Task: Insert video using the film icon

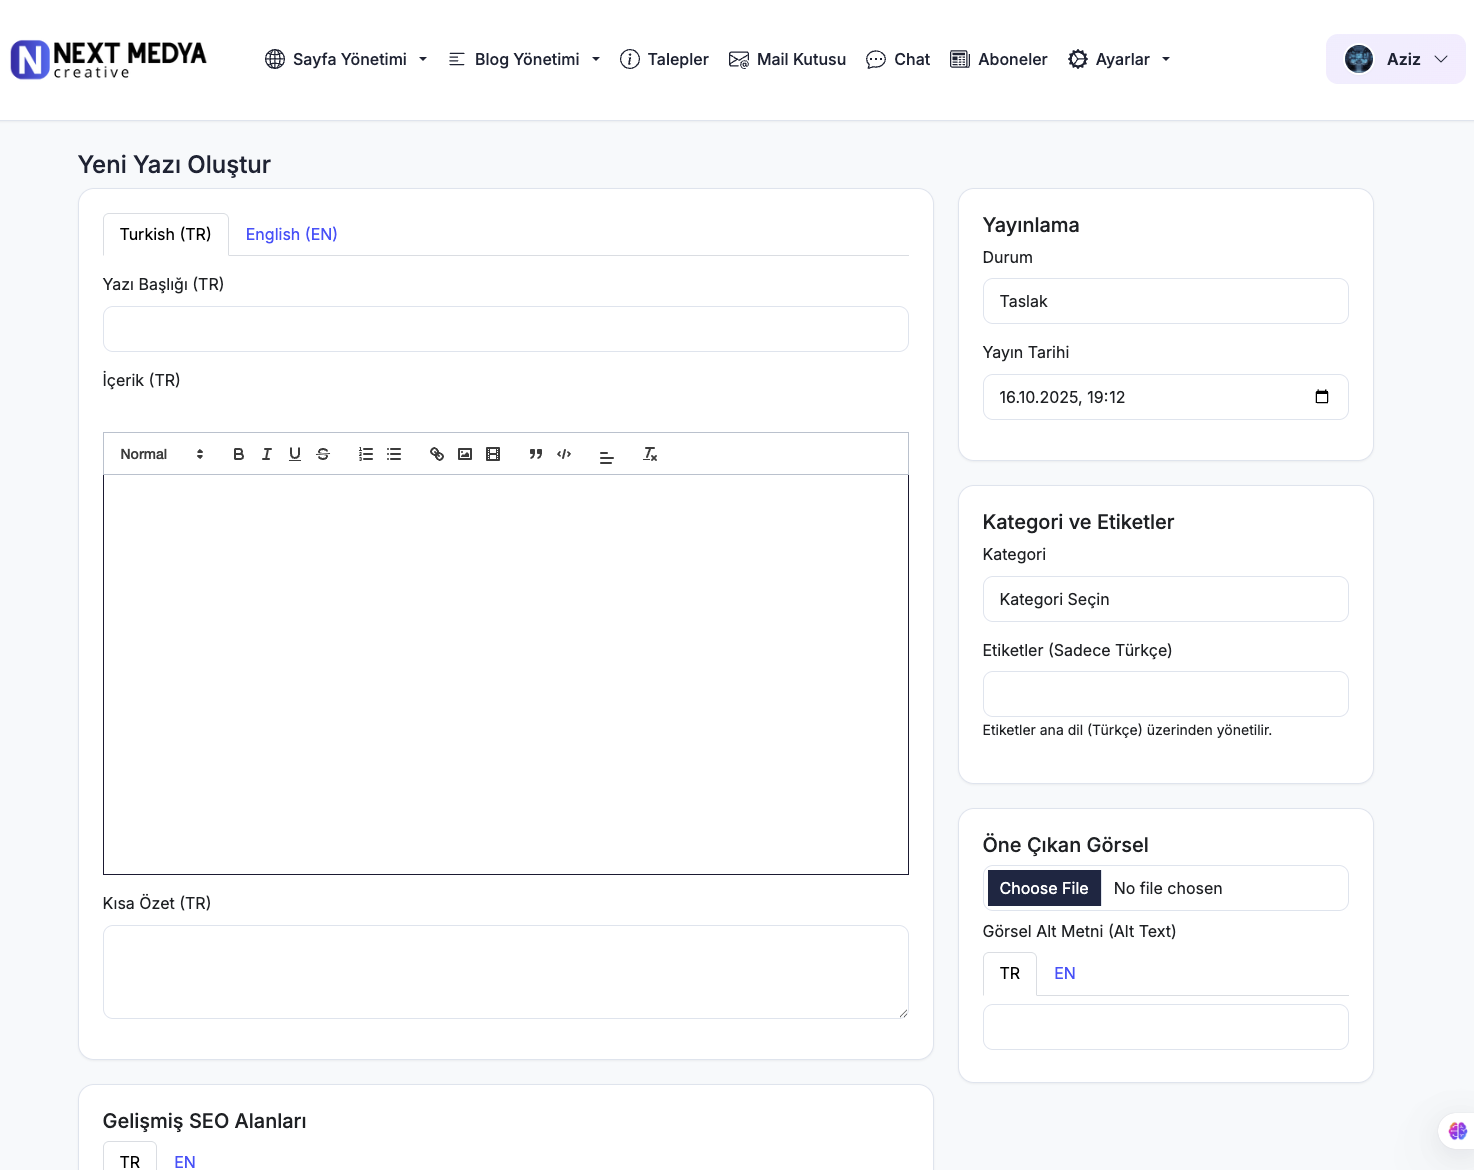Action: pos(493,454)
